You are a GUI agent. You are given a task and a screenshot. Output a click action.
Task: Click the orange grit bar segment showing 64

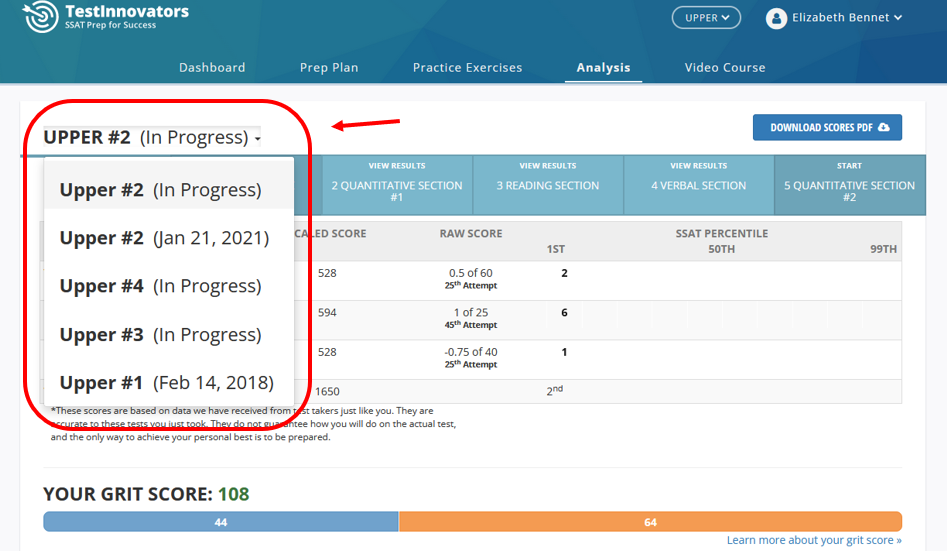click(x=650, y=522)
